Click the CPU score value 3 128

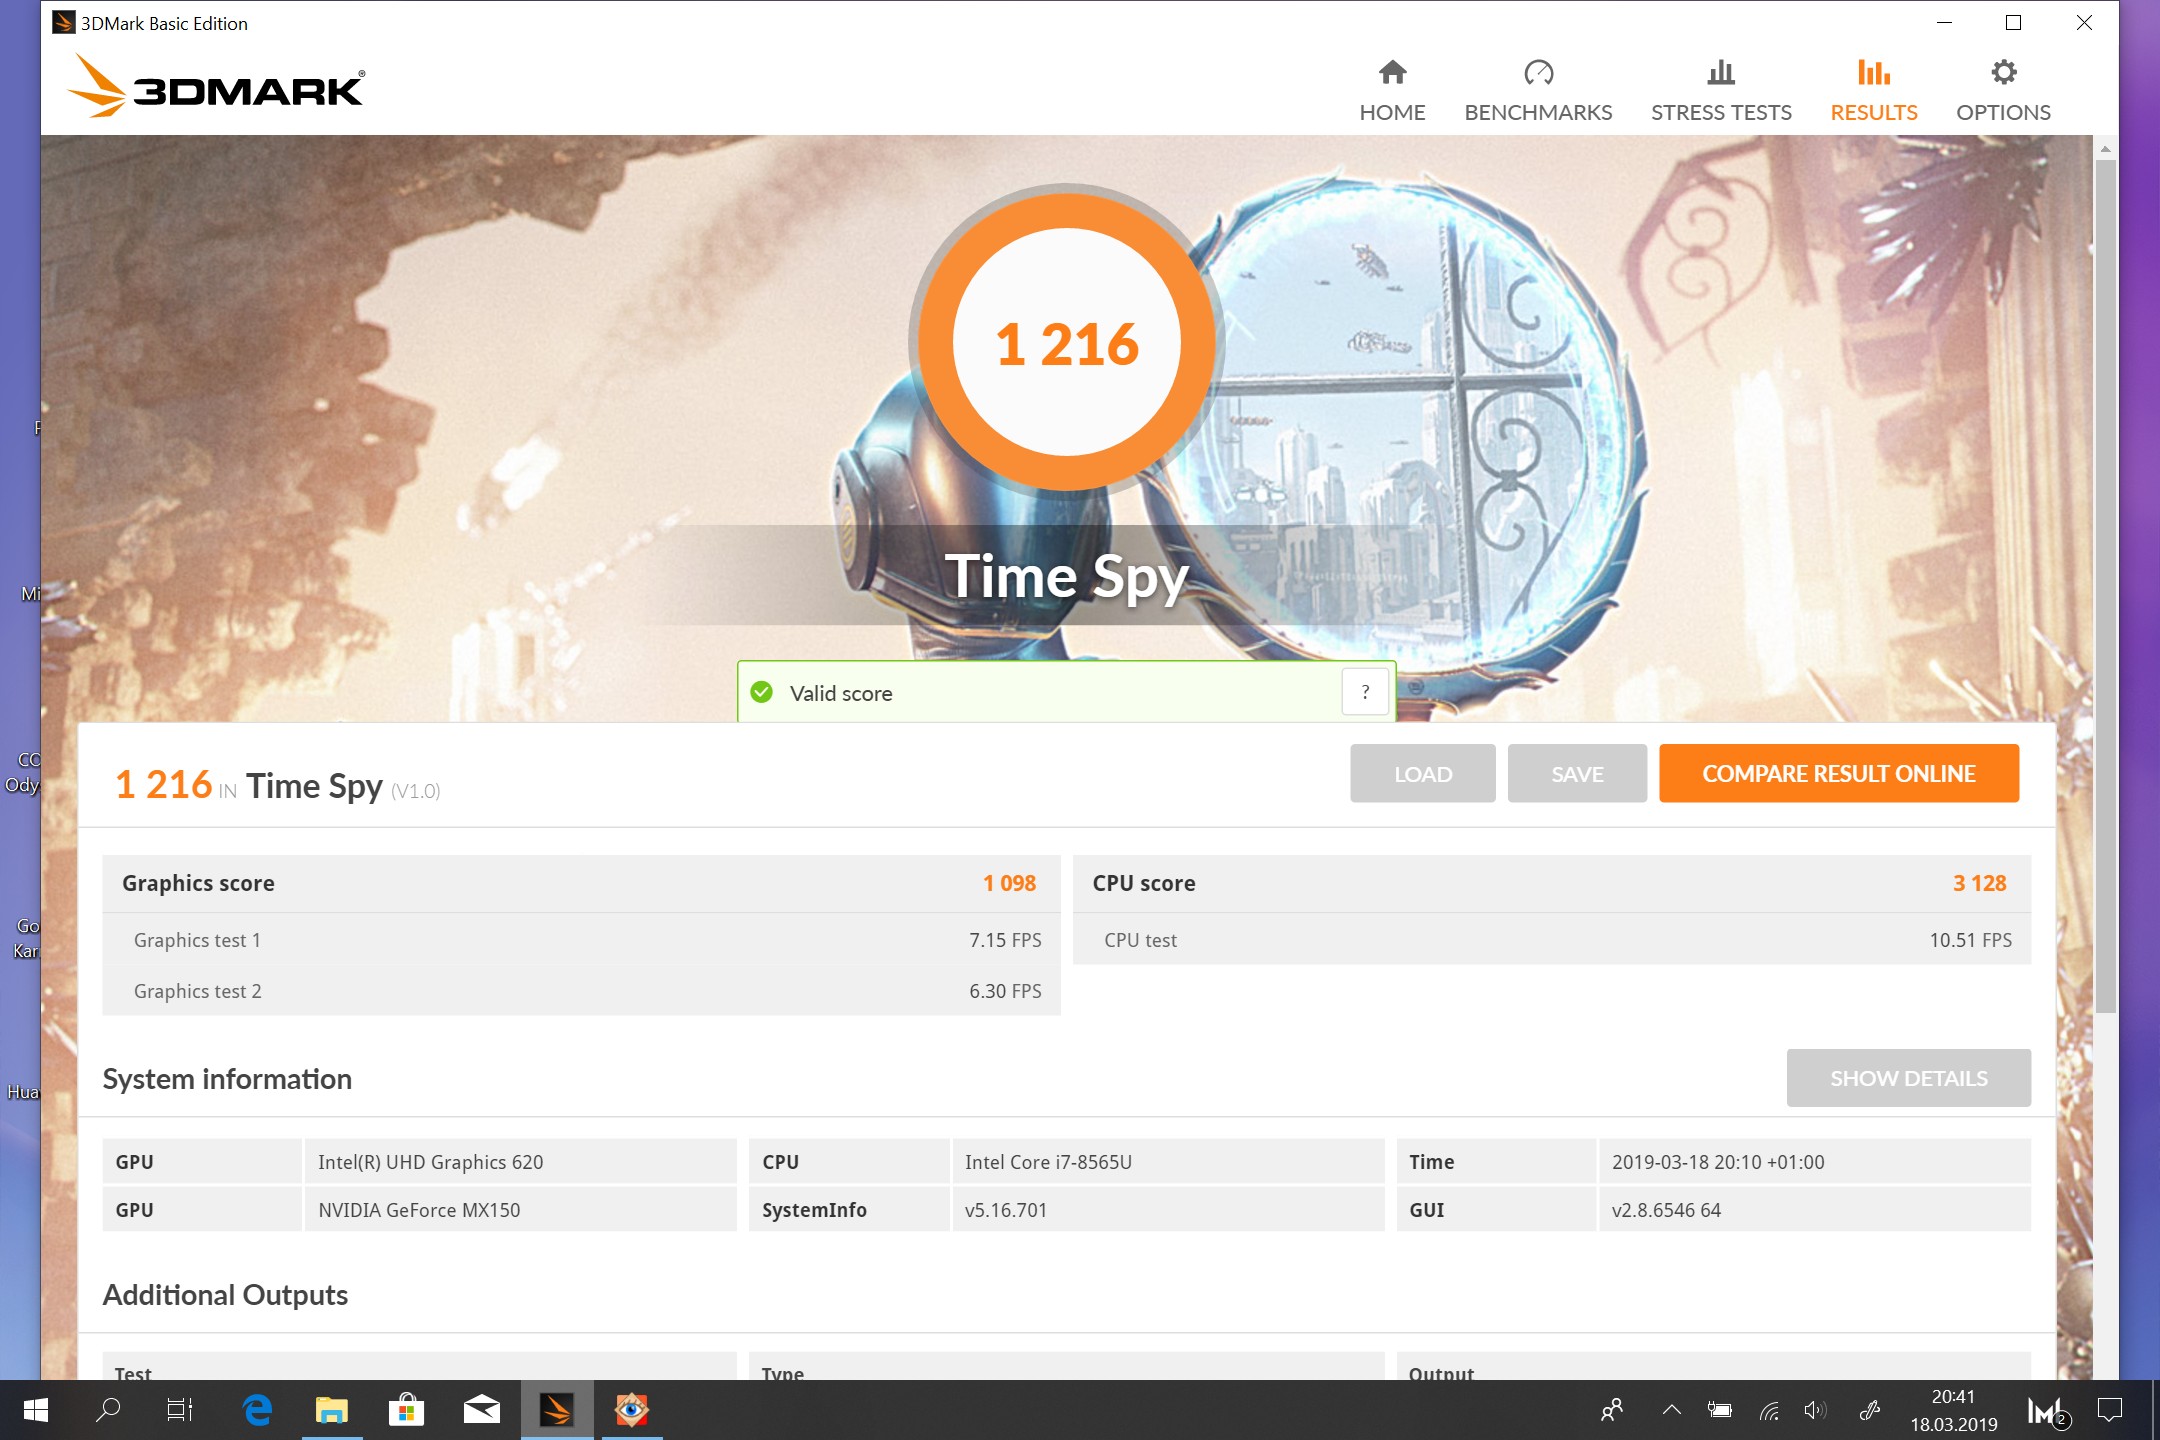1979,883
